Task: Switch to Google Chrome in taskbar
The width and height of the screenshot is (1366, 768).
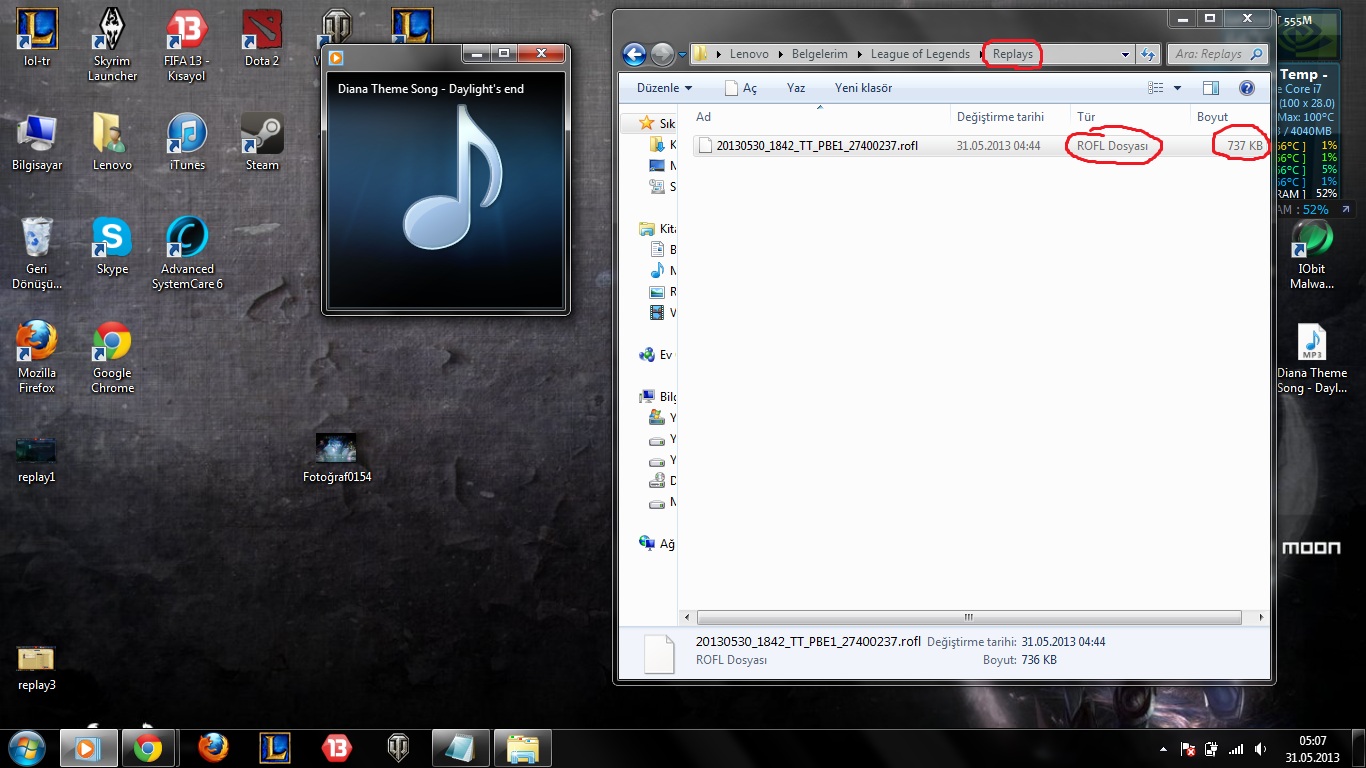Action: click(148, 748)
